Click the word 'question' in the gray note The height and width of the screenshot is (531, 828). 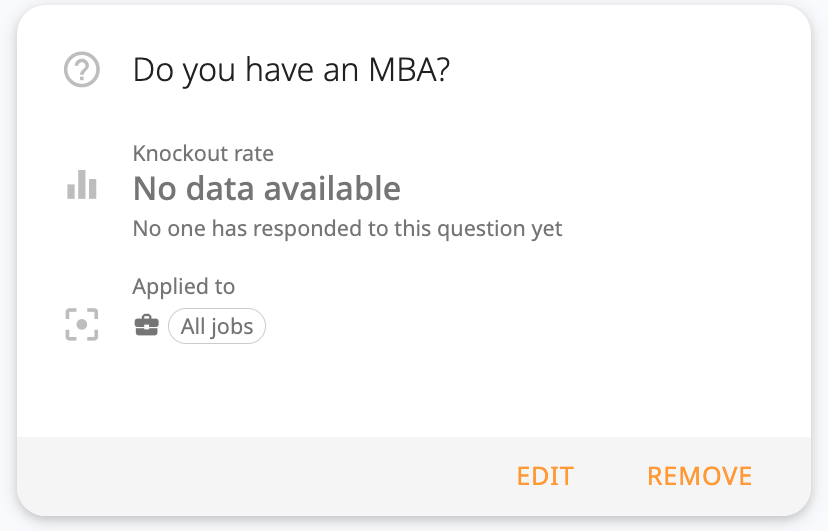(x=481, y=230)
